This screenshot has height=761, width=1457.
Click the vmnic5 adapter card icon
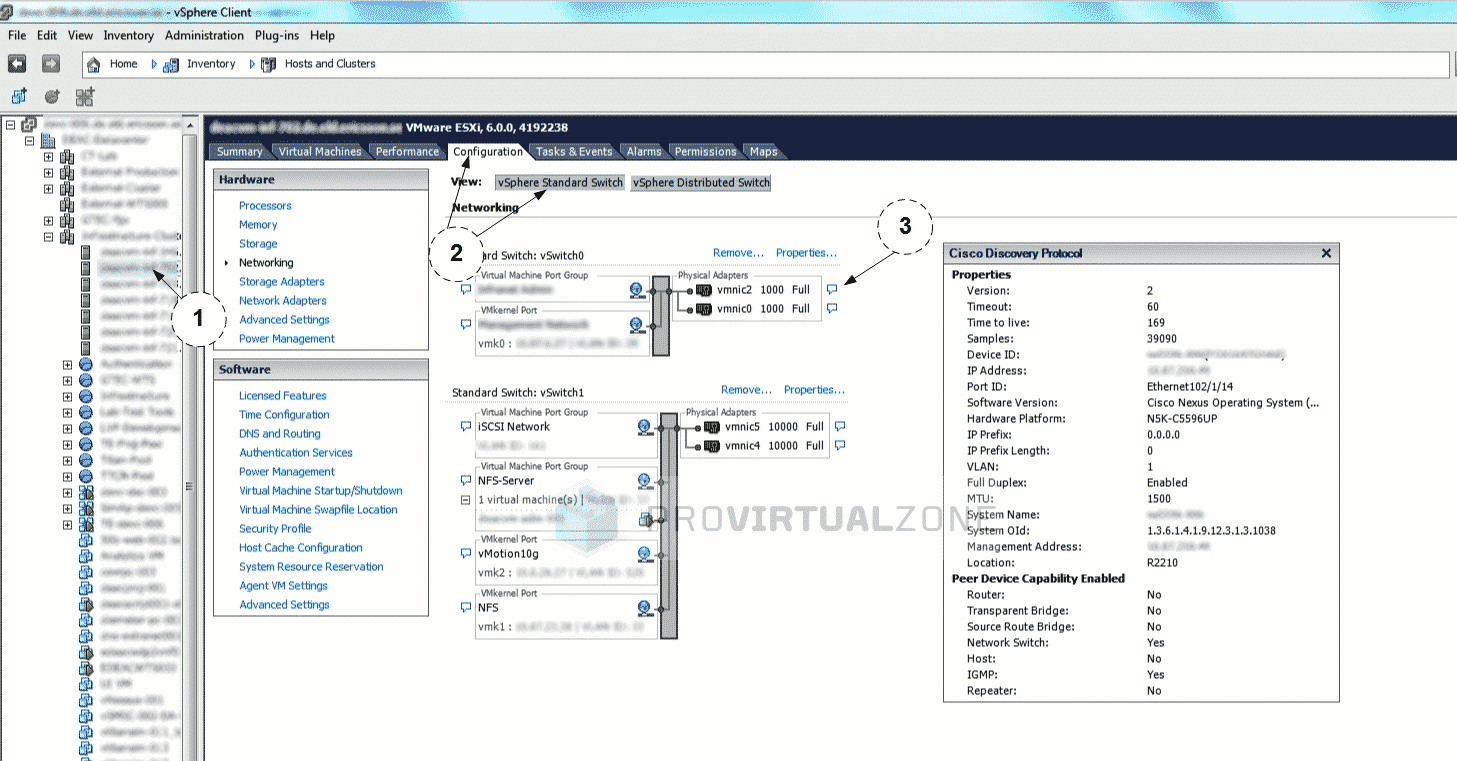pyautogui.click(x=711, y=427)
